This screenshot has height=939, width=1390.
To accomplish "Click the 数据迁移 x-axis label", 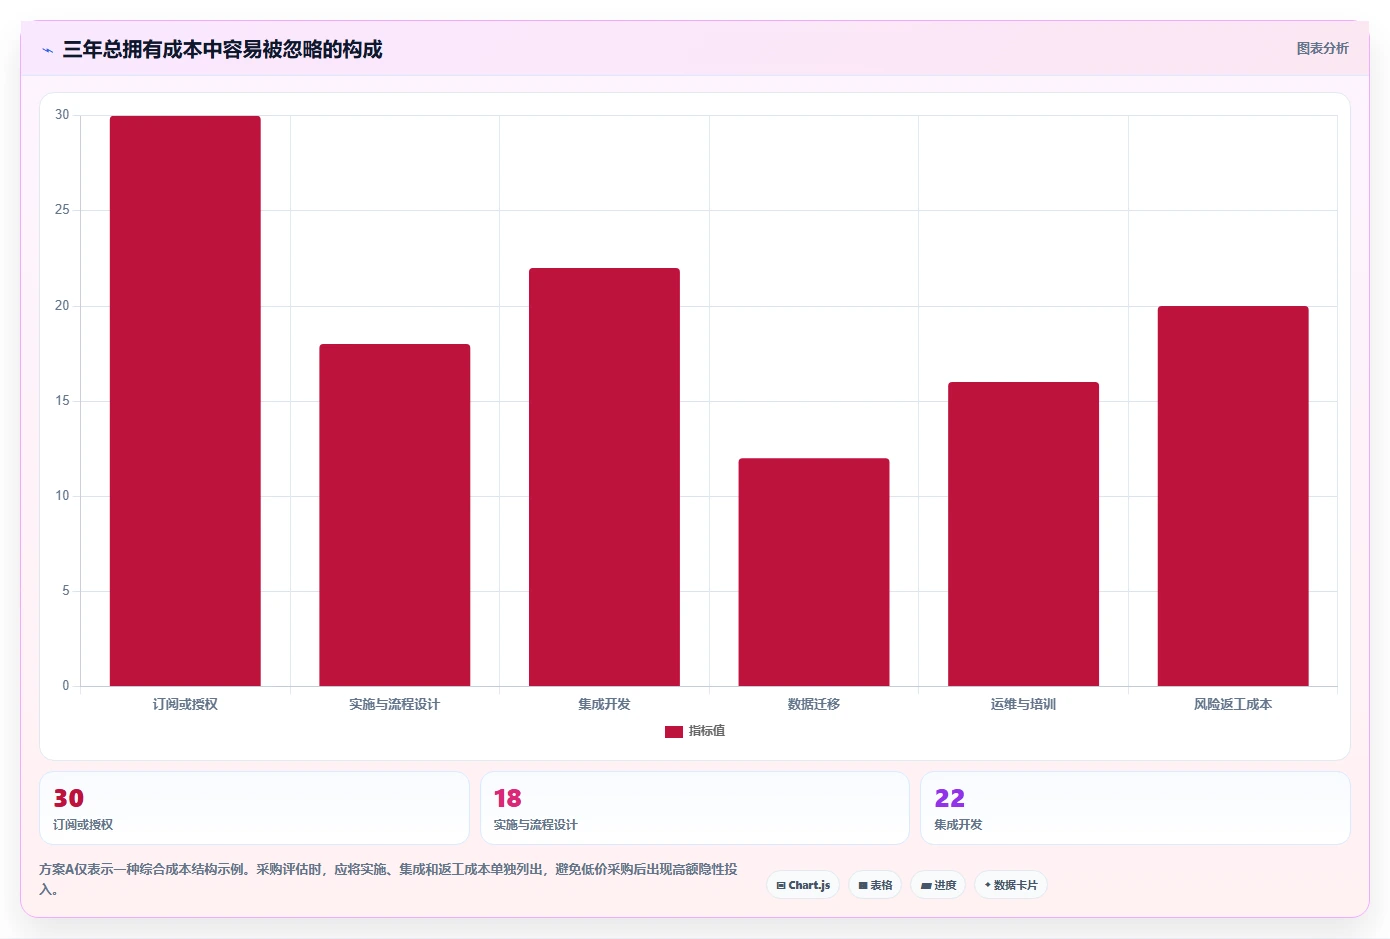I will (814, 704).
